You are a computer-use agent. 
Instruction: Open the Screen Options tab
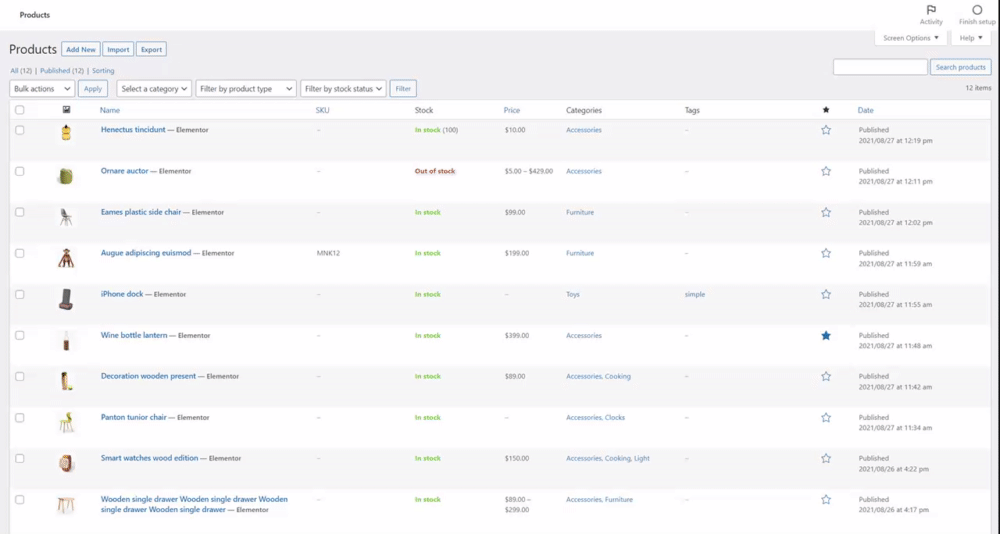910,38
